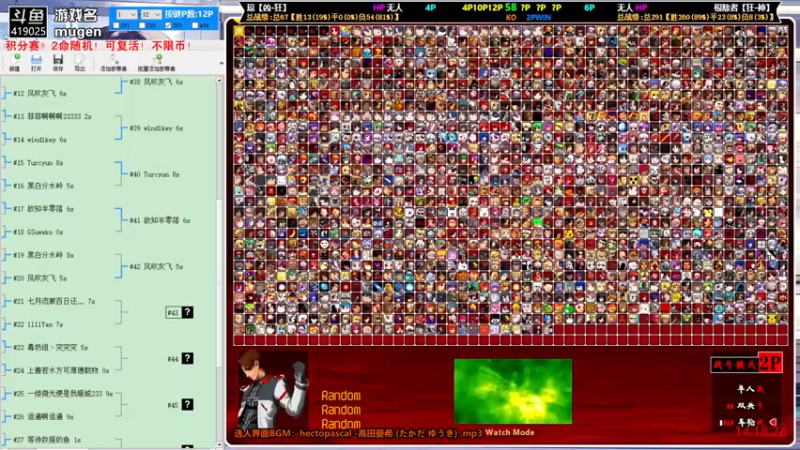This screenshot has width=800, height=450.
Task: Select bracket entry #24 上善若水
Action: [x=61, y=370]
